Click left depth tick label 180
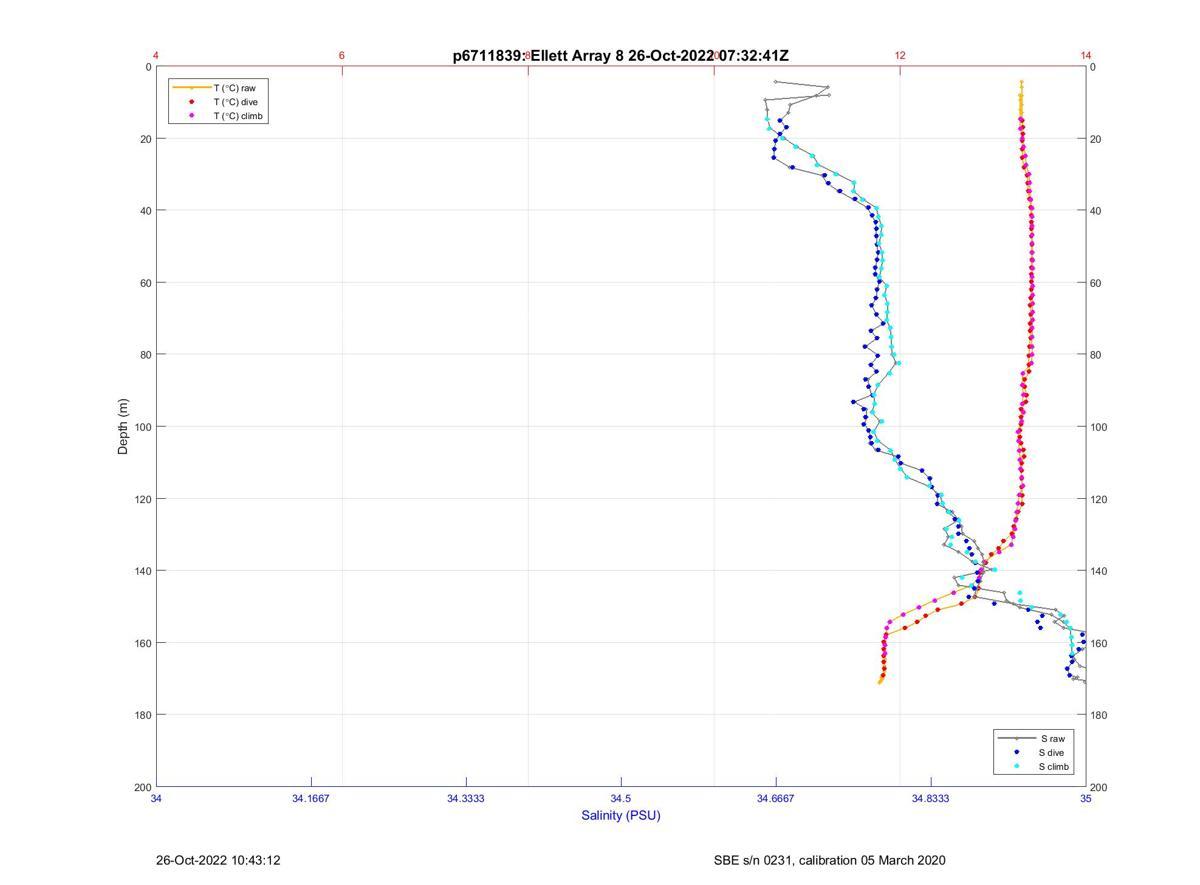Screen dimensions: 1200x885 (x=143, y=715)
